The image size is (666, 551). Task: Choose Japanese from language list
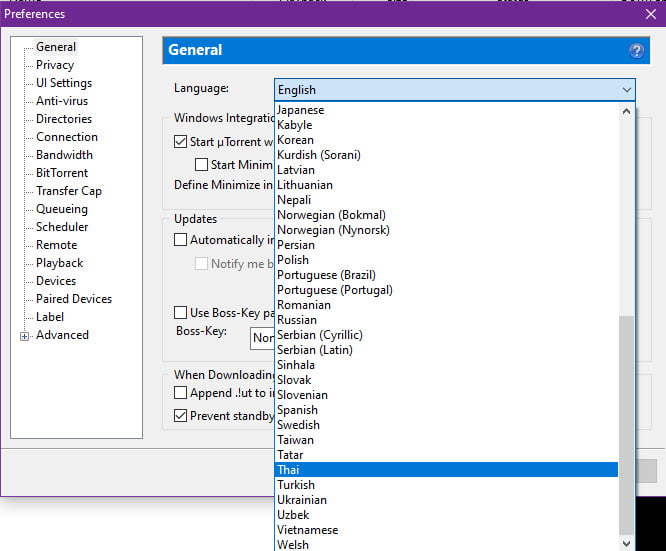(x=446, y=110)
